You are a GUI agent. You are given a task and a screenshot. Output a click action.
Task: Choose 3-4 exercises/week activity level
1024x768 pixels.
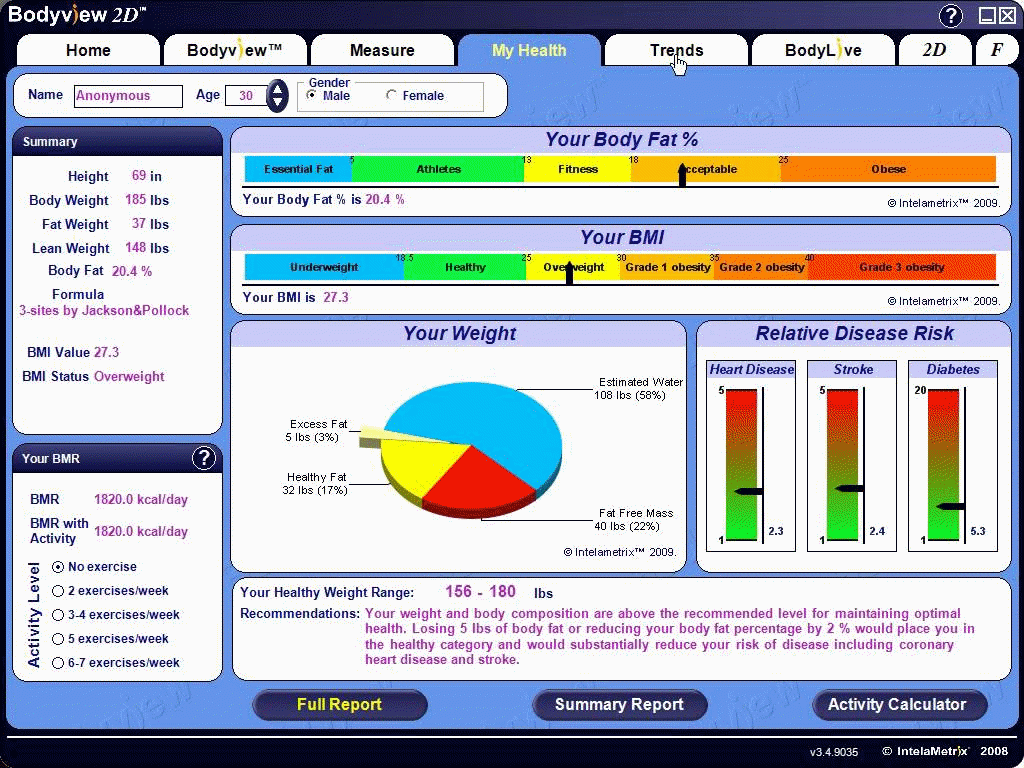58,615
